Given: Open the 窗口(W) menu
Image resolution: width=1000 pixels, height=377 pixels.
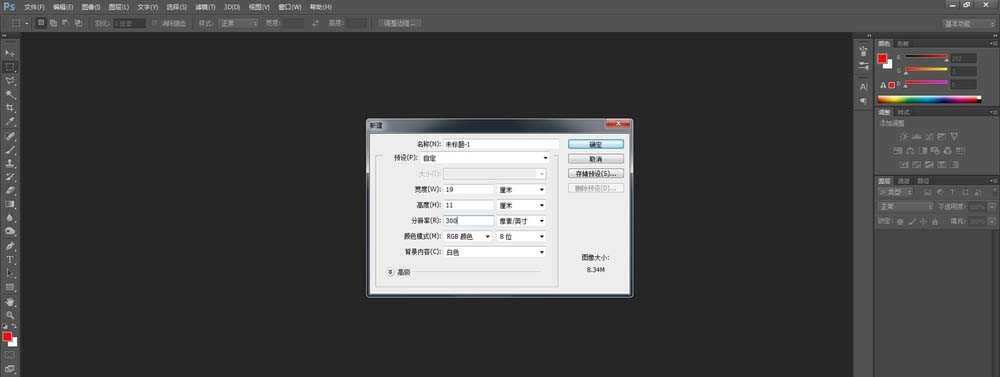Looking at the screenshot, I should [290, 7].
